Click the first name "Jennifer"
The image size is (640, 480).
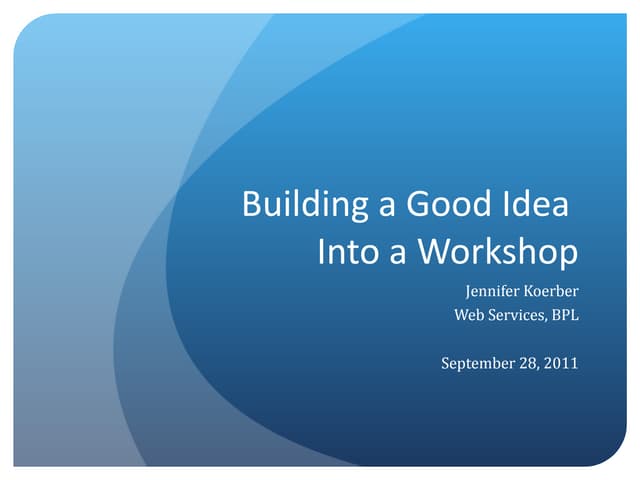pos(491,292)
